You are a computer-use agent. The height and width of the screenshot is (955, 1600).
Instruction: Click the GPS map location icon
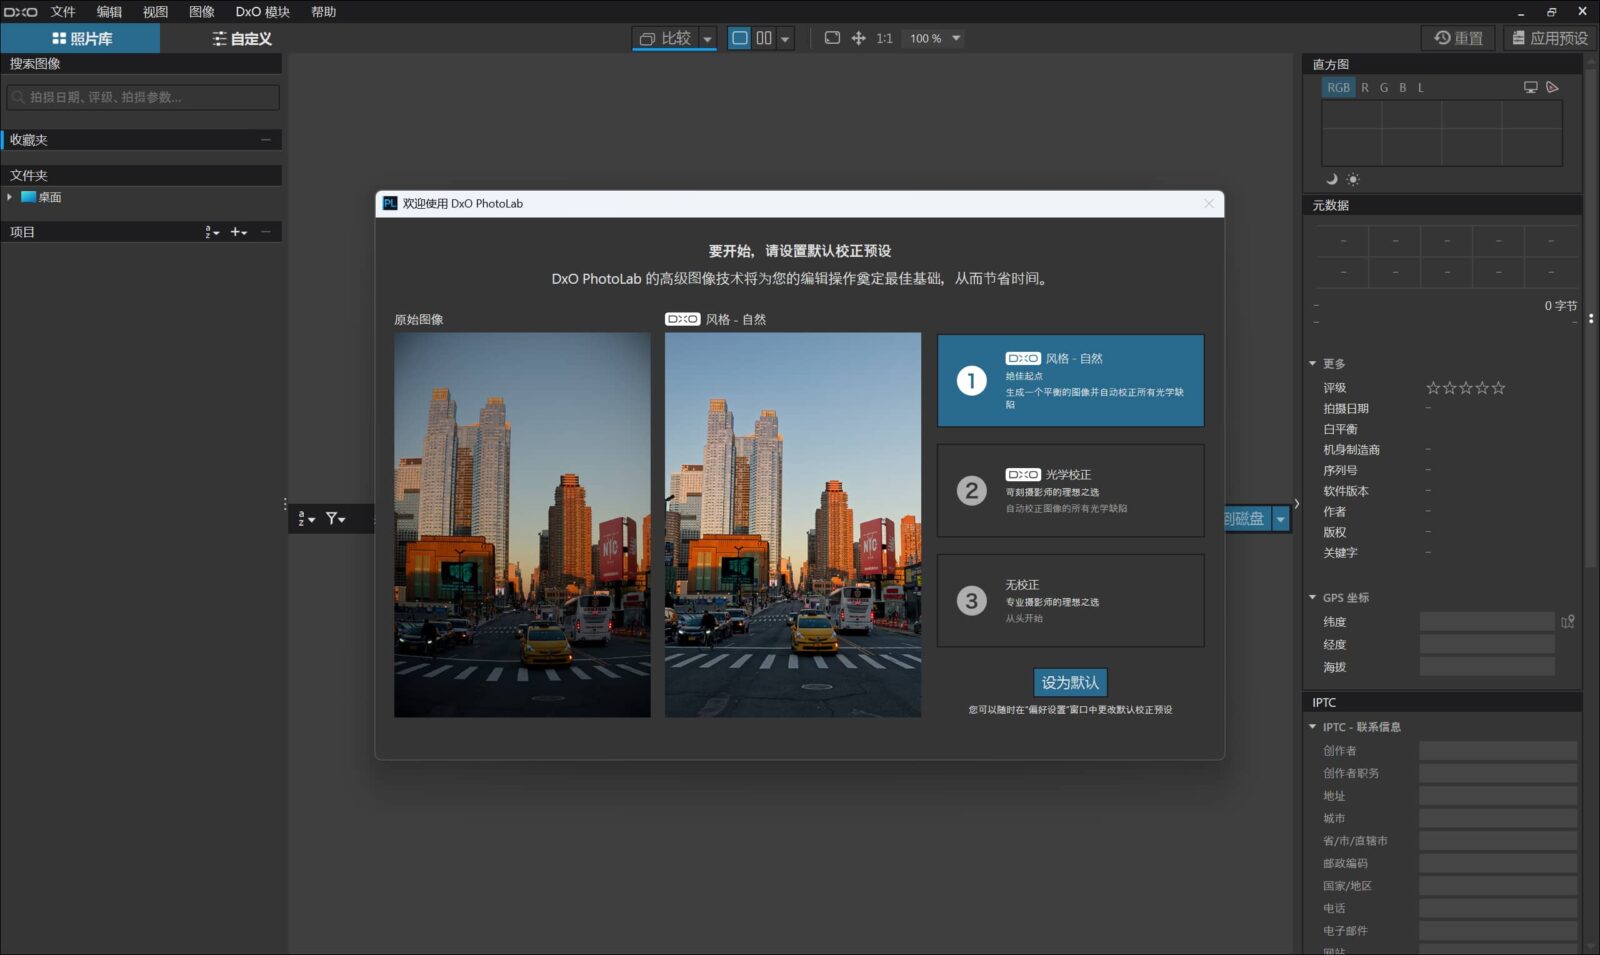coord(1568,622)
